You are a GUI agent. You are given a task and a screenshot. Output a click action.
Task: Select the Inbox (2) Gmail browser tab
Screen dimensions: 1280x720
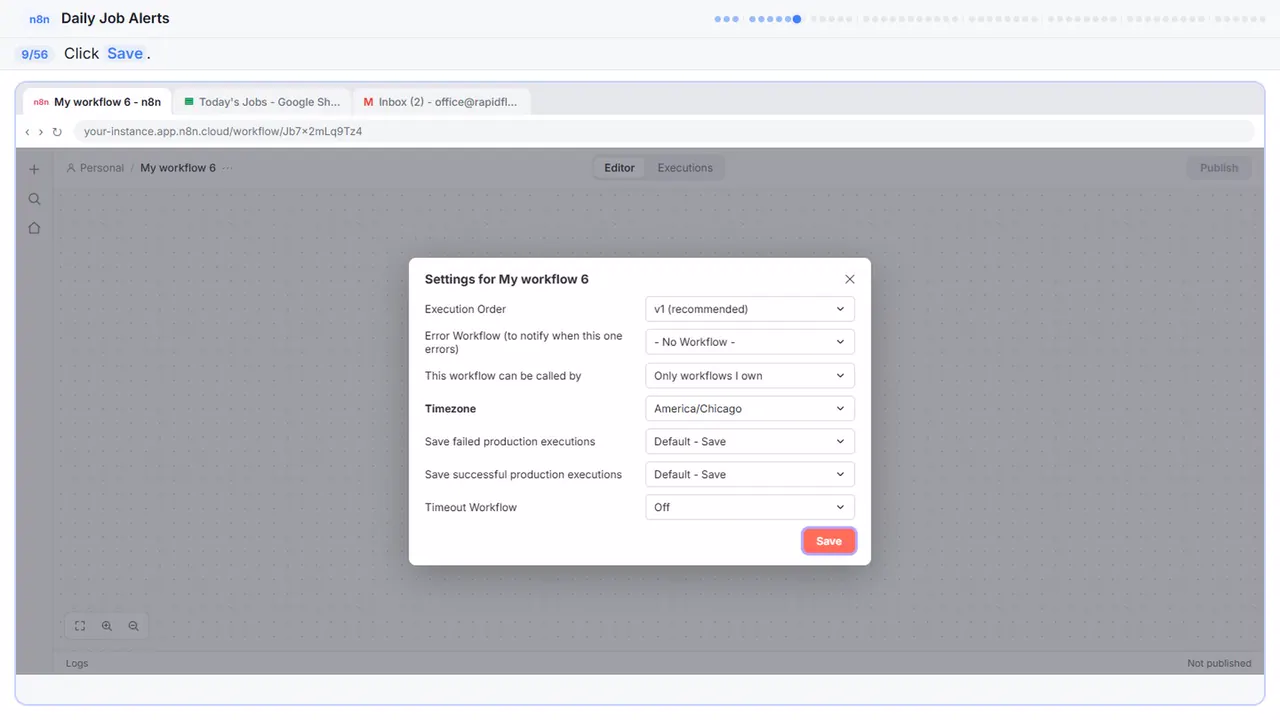pos(441,102)
